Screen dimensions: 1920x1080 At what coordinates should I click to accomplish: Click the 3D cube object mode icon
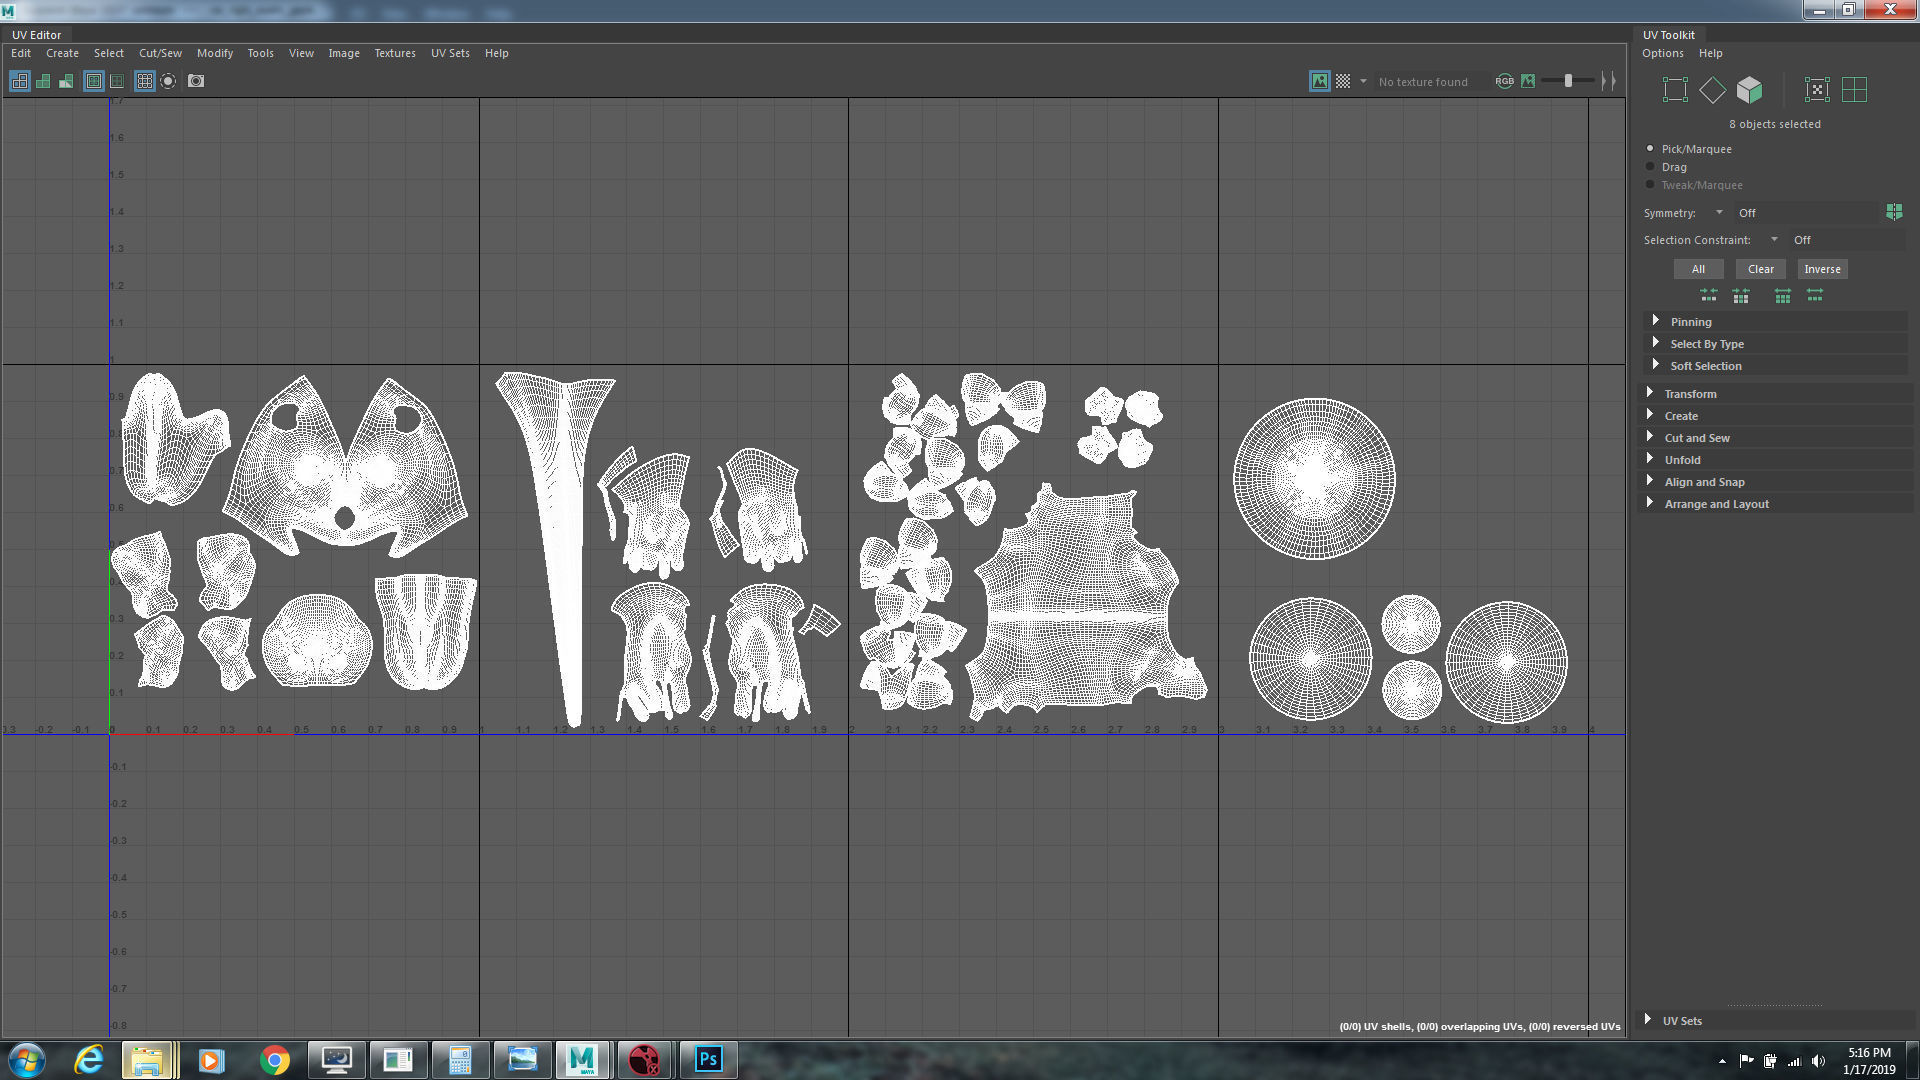[1749, 90]
